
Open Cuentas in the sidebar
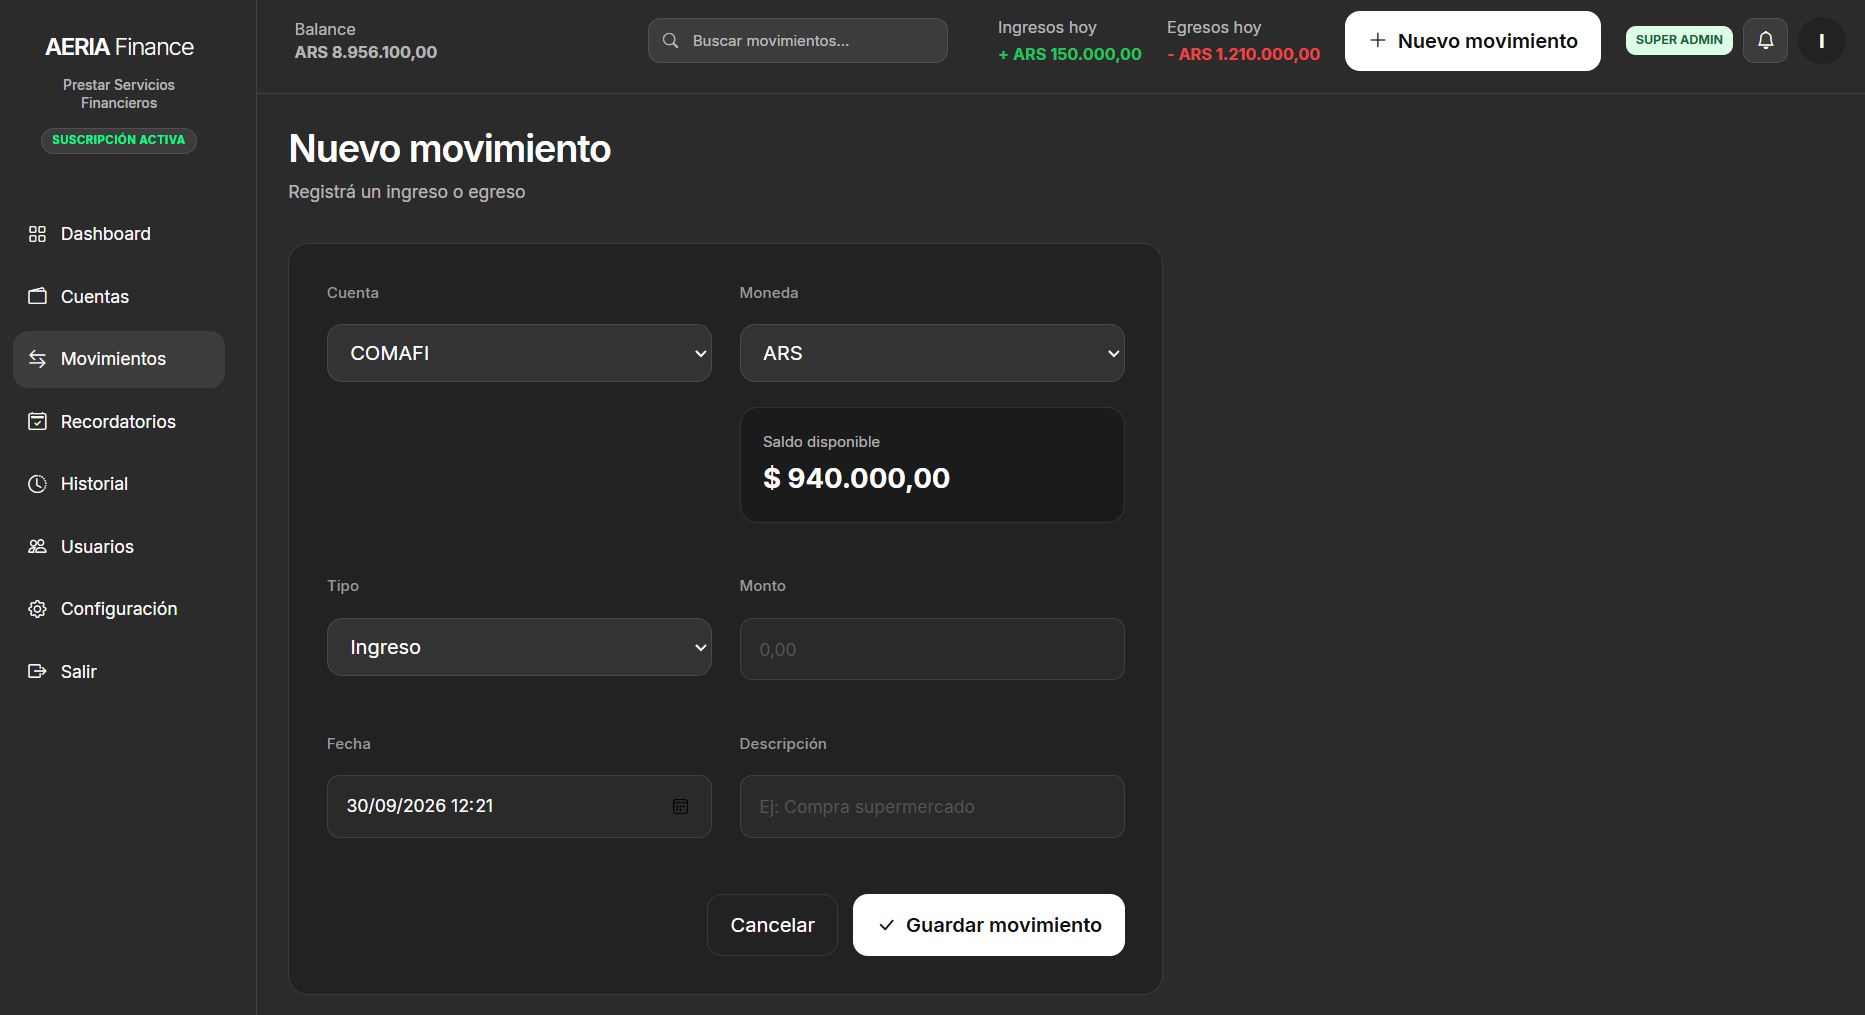[119, 296]
